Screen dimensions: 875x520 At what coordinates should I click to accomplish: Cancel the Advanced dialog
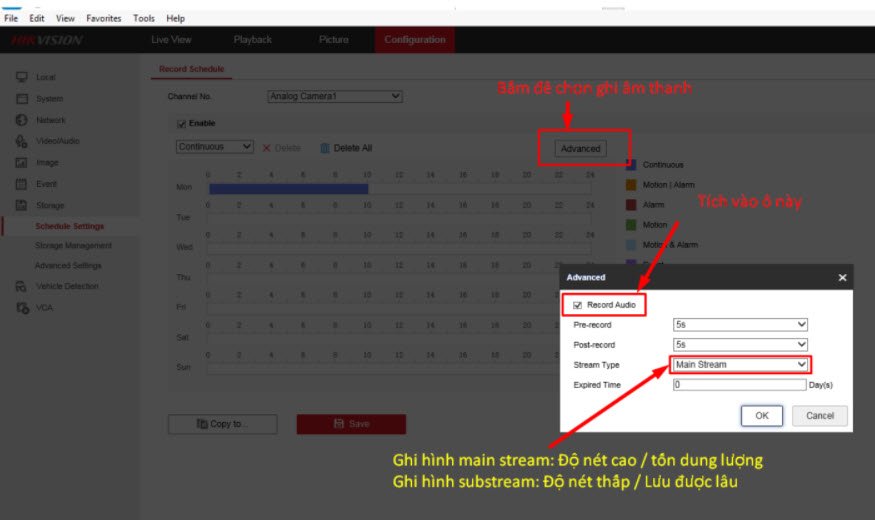[x=819, y=415]
